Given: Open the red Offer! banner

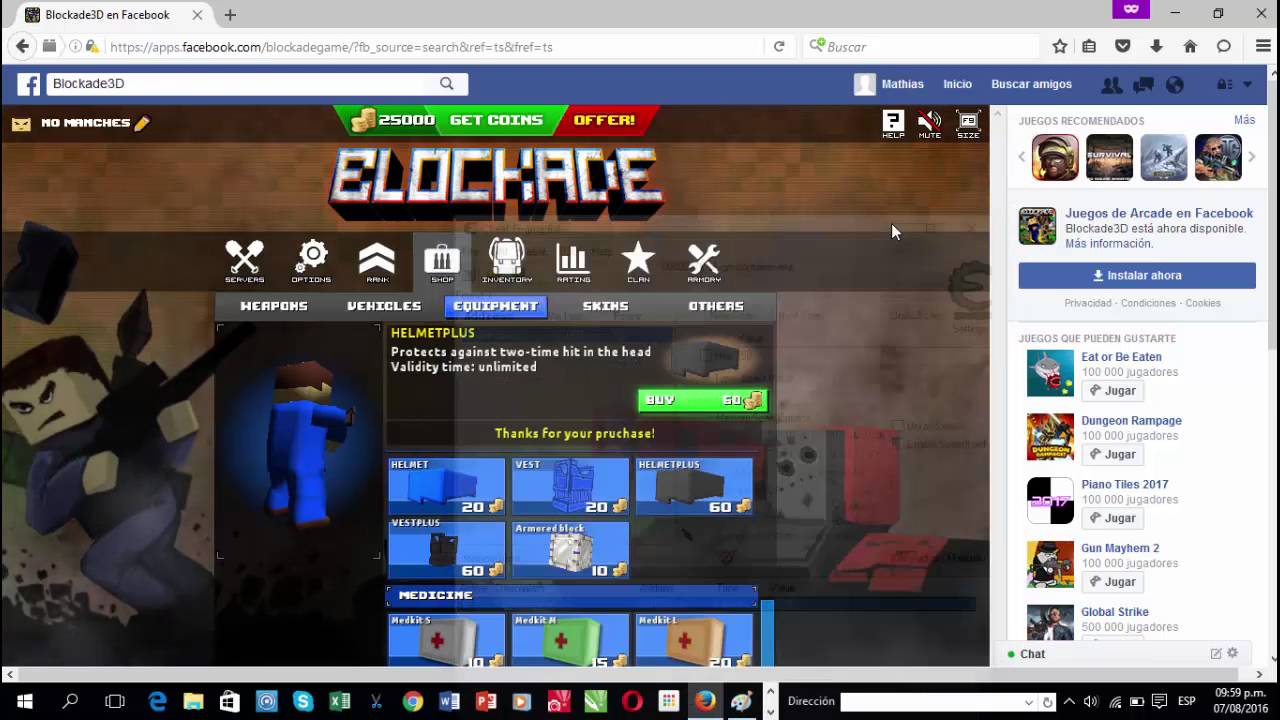Looking at the screenshot, I should coord(604,120).
